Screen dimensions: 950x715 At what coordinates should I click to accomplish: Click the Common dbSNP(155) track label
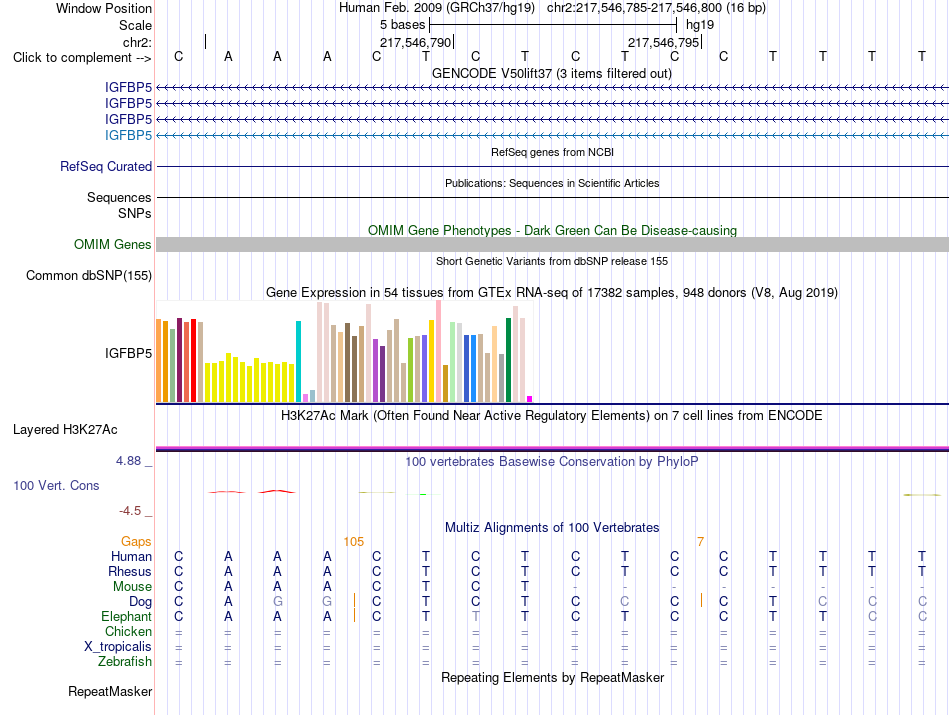[89, 276]
